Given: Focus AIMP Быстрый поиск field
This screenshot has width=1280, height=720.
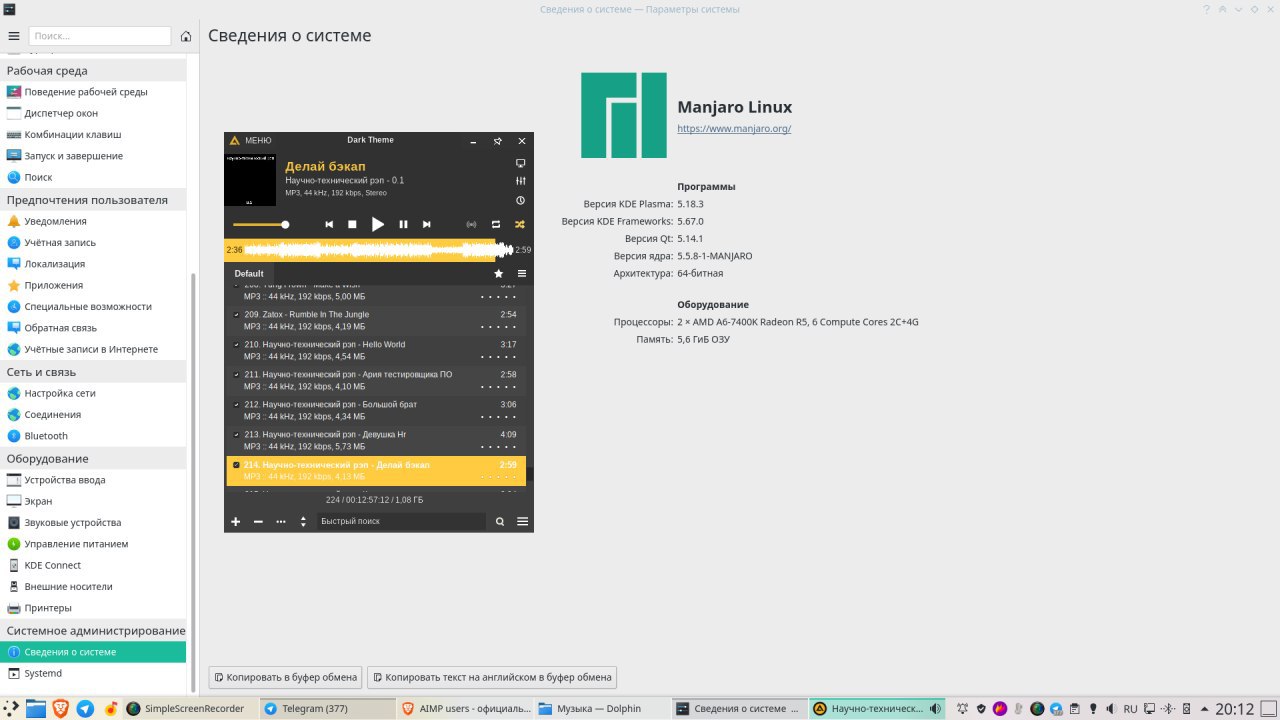Looking at the screenshot, I should click(402, 521).
